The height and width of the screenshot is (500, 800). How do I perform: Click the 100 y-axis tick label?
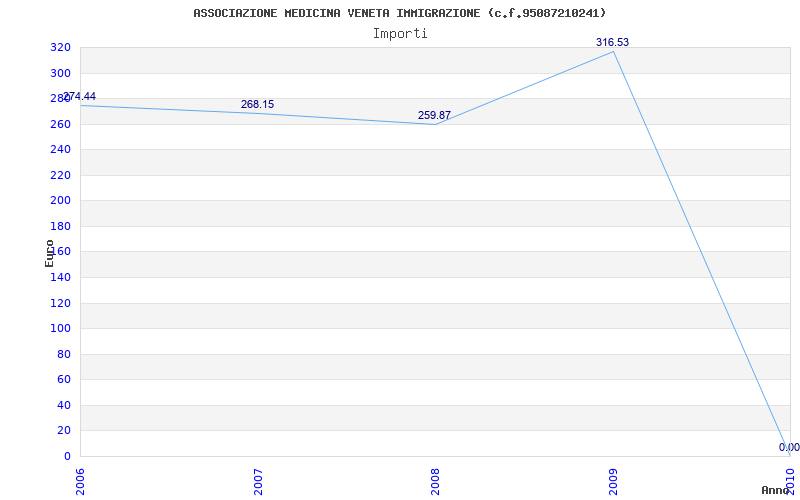tap(60, 329)
